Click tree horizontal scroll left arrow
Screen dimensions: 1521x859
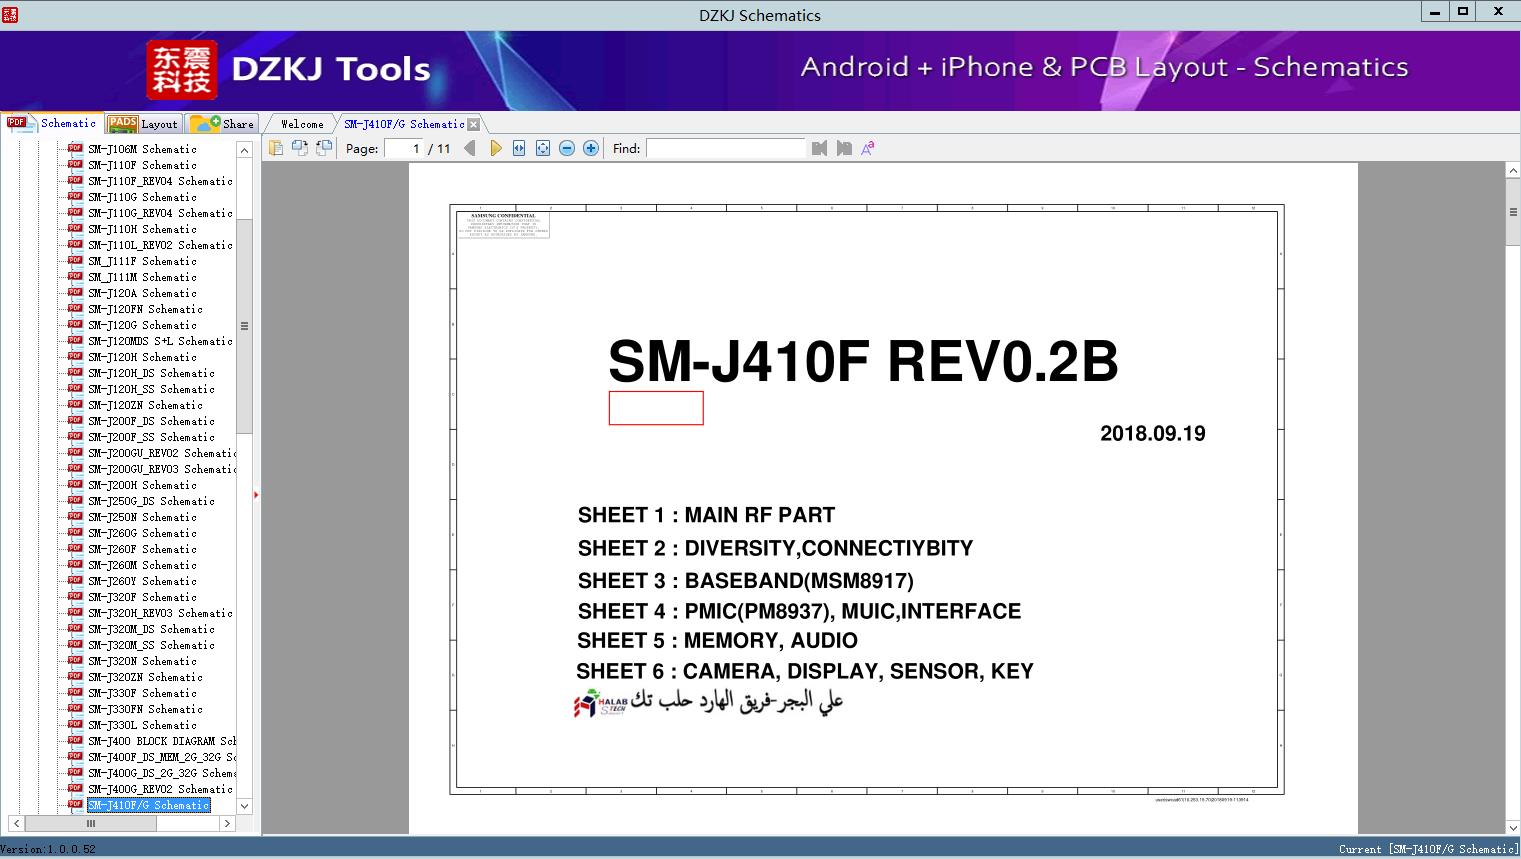click(16, 823)
